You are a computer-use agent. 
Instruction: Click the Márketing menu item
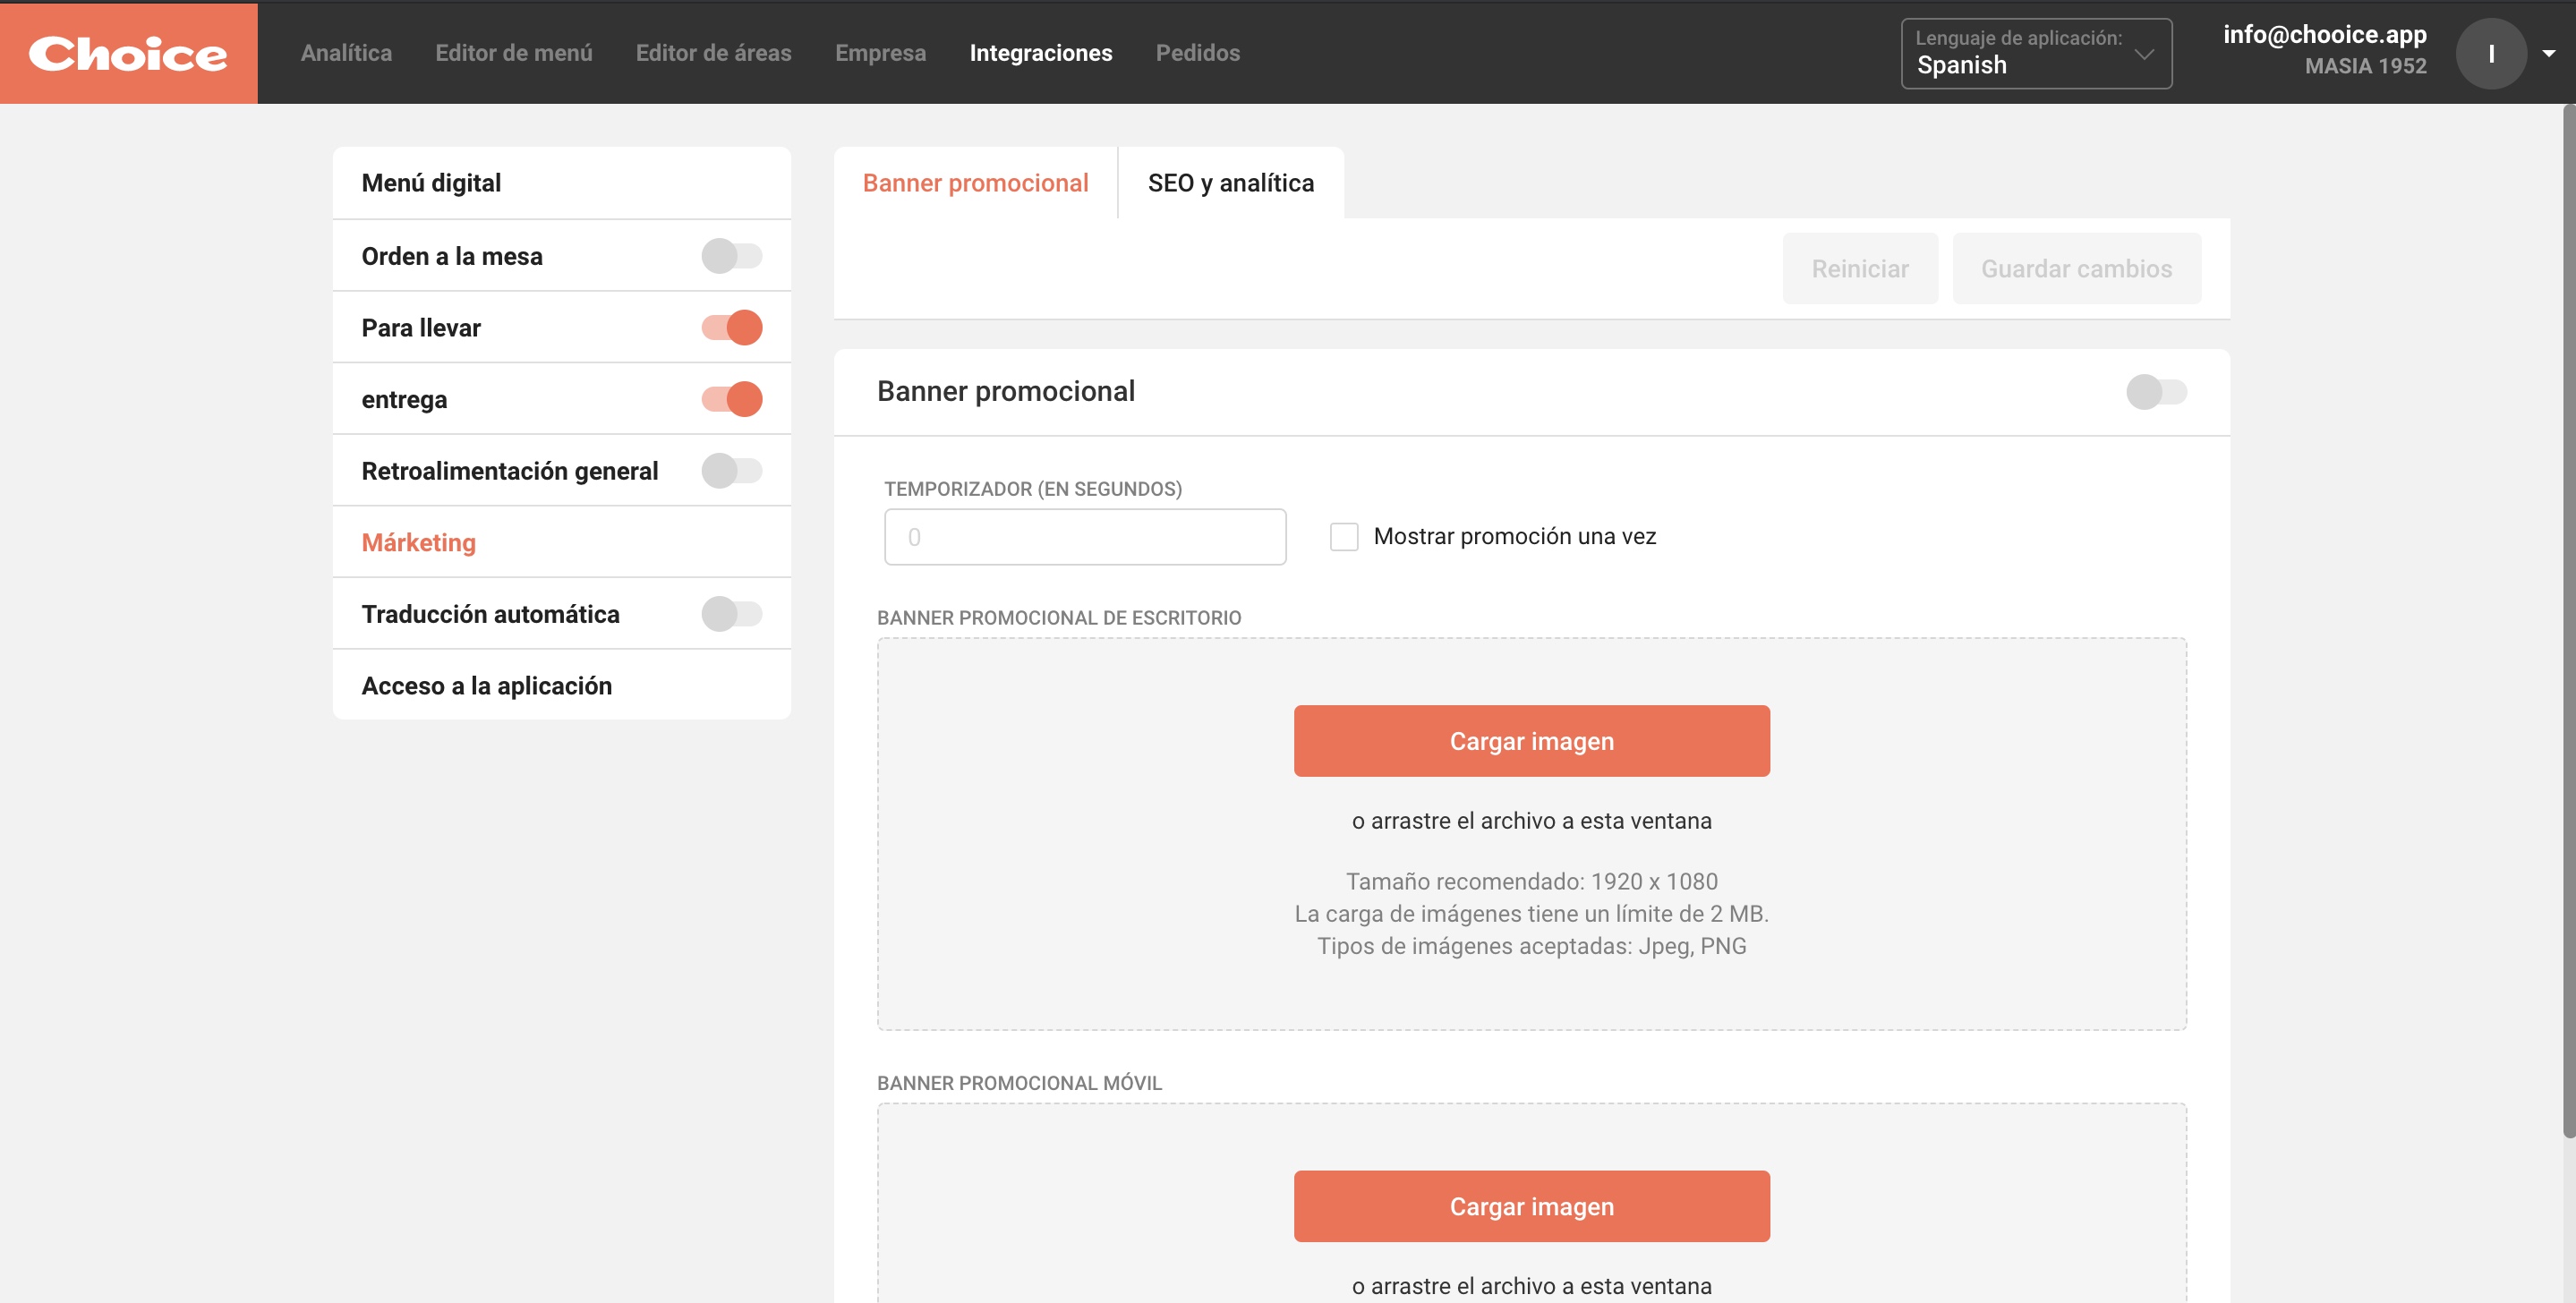[419, 541]
